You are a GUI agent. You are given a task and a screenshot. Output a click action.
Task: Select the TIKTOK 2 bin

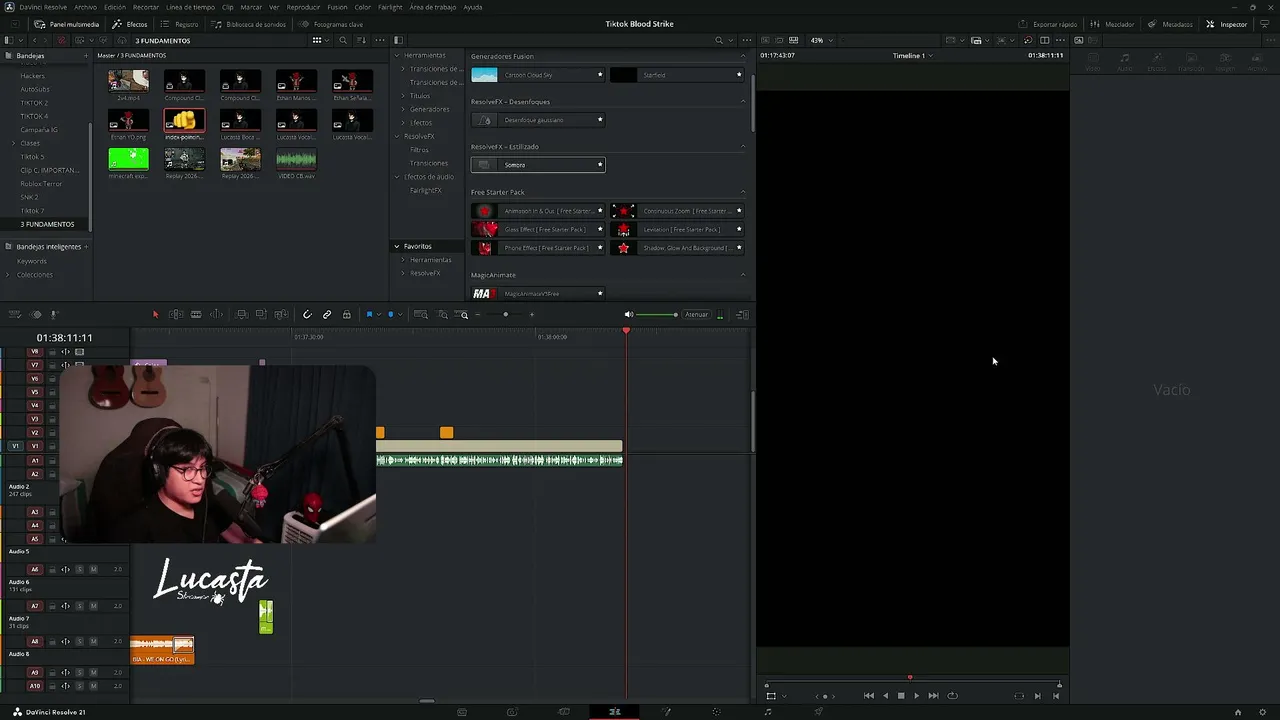point(34,103)
